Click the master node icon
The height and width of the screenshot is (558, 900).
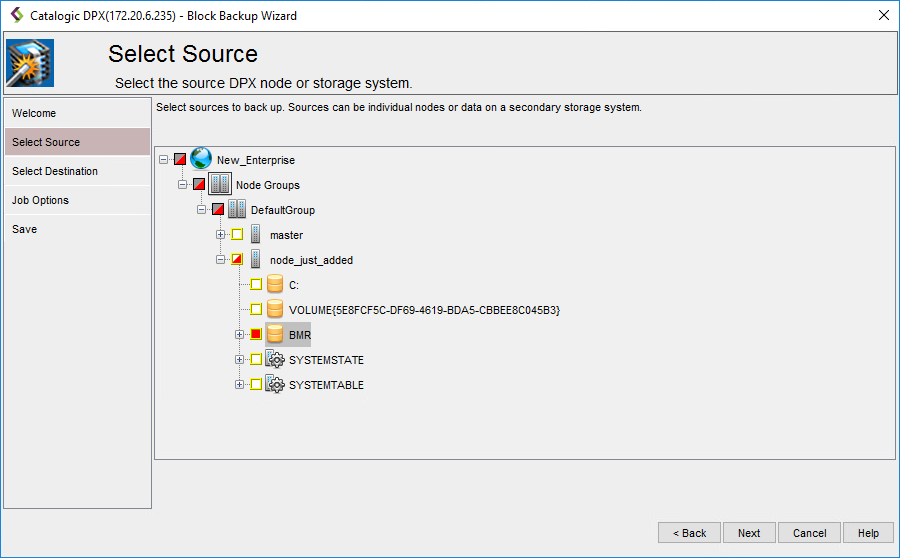pyautogui.click(x=256, y=235)
